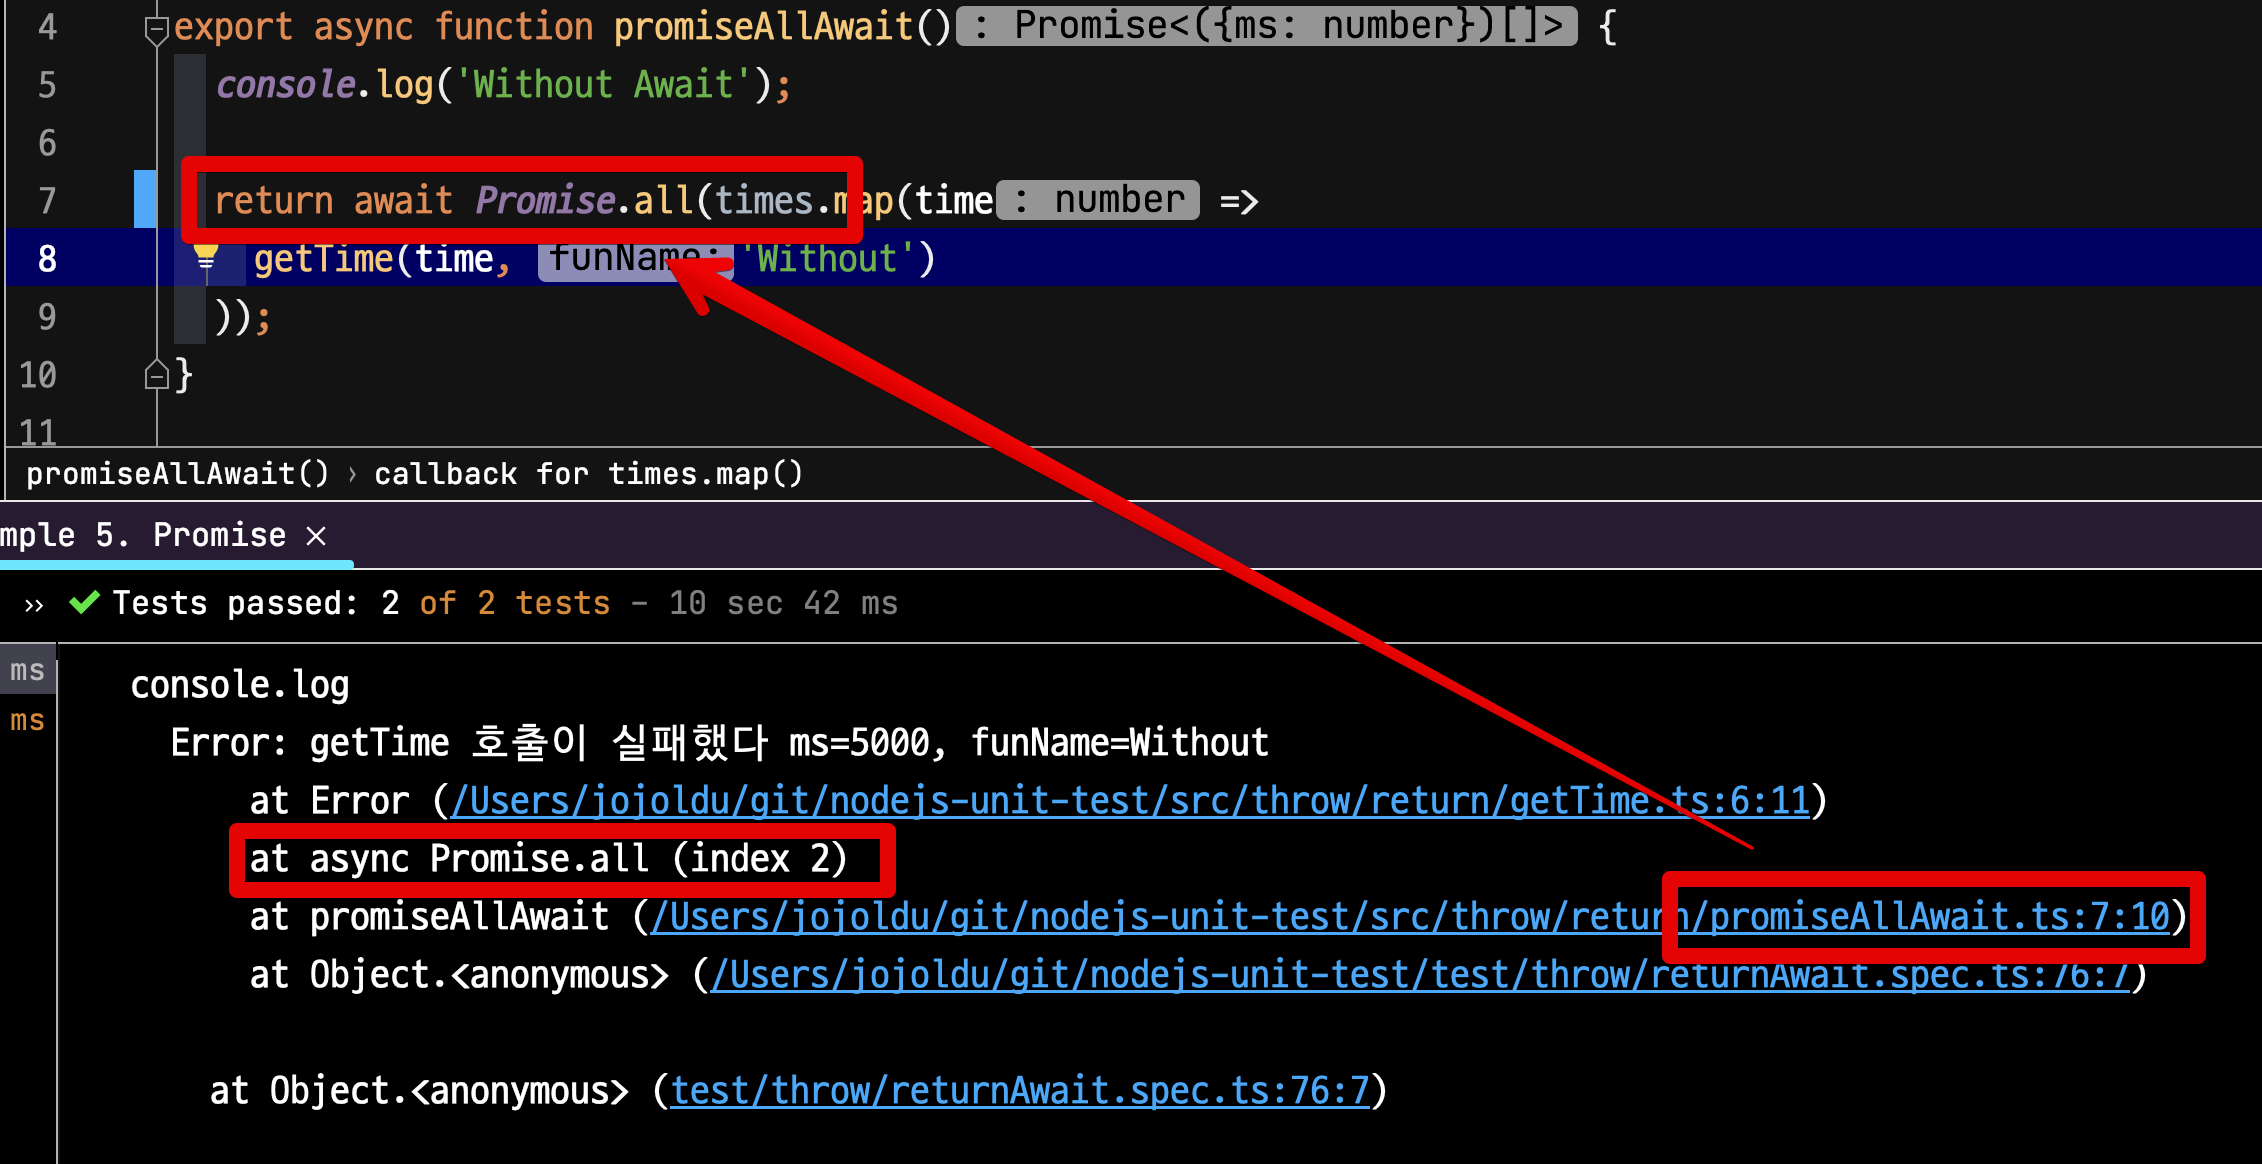Click the green tests passed checkmark icon

85,602
